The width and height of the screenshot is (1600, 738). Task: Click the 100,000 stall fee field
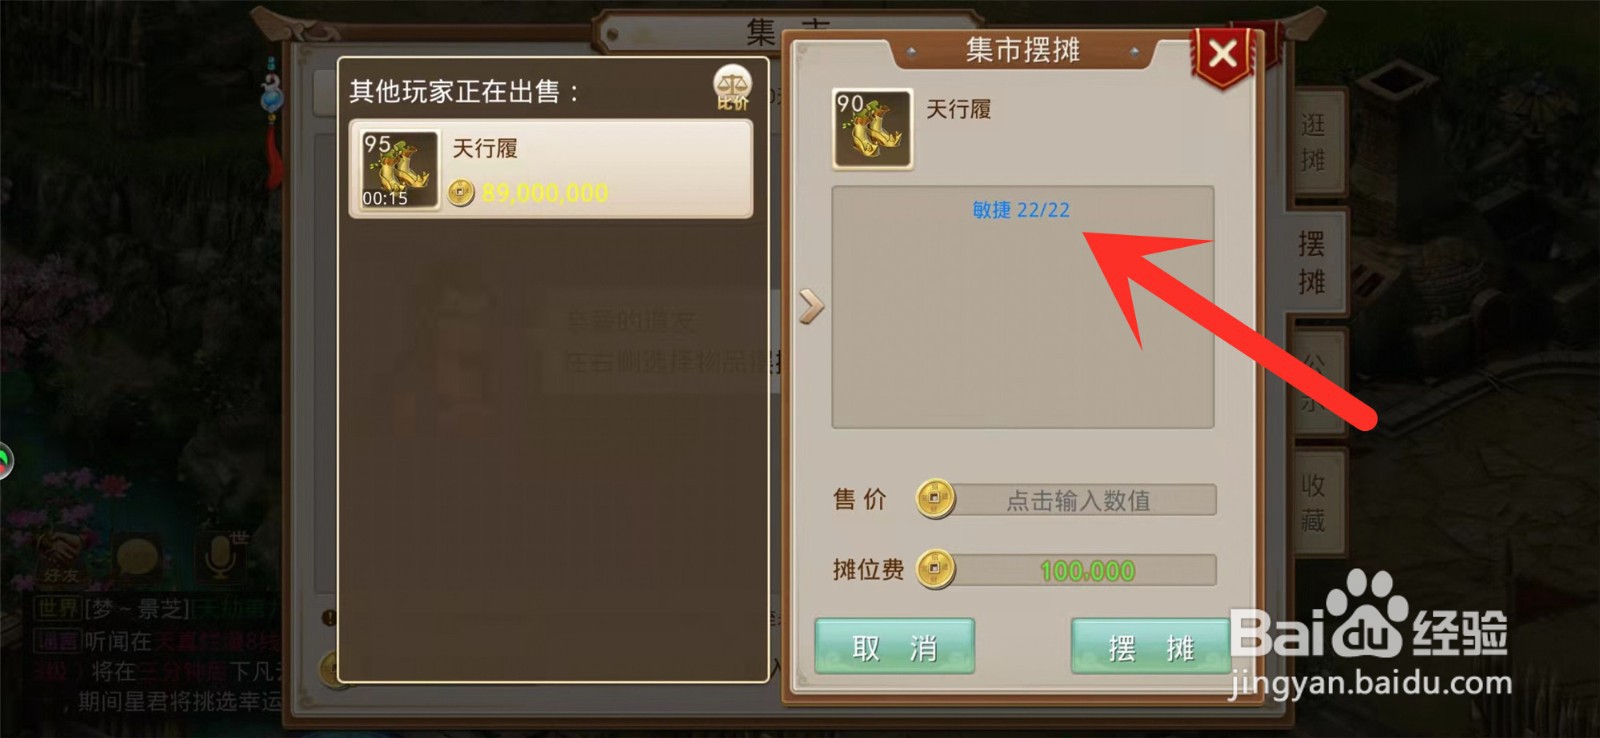[x=1078, y=569]
